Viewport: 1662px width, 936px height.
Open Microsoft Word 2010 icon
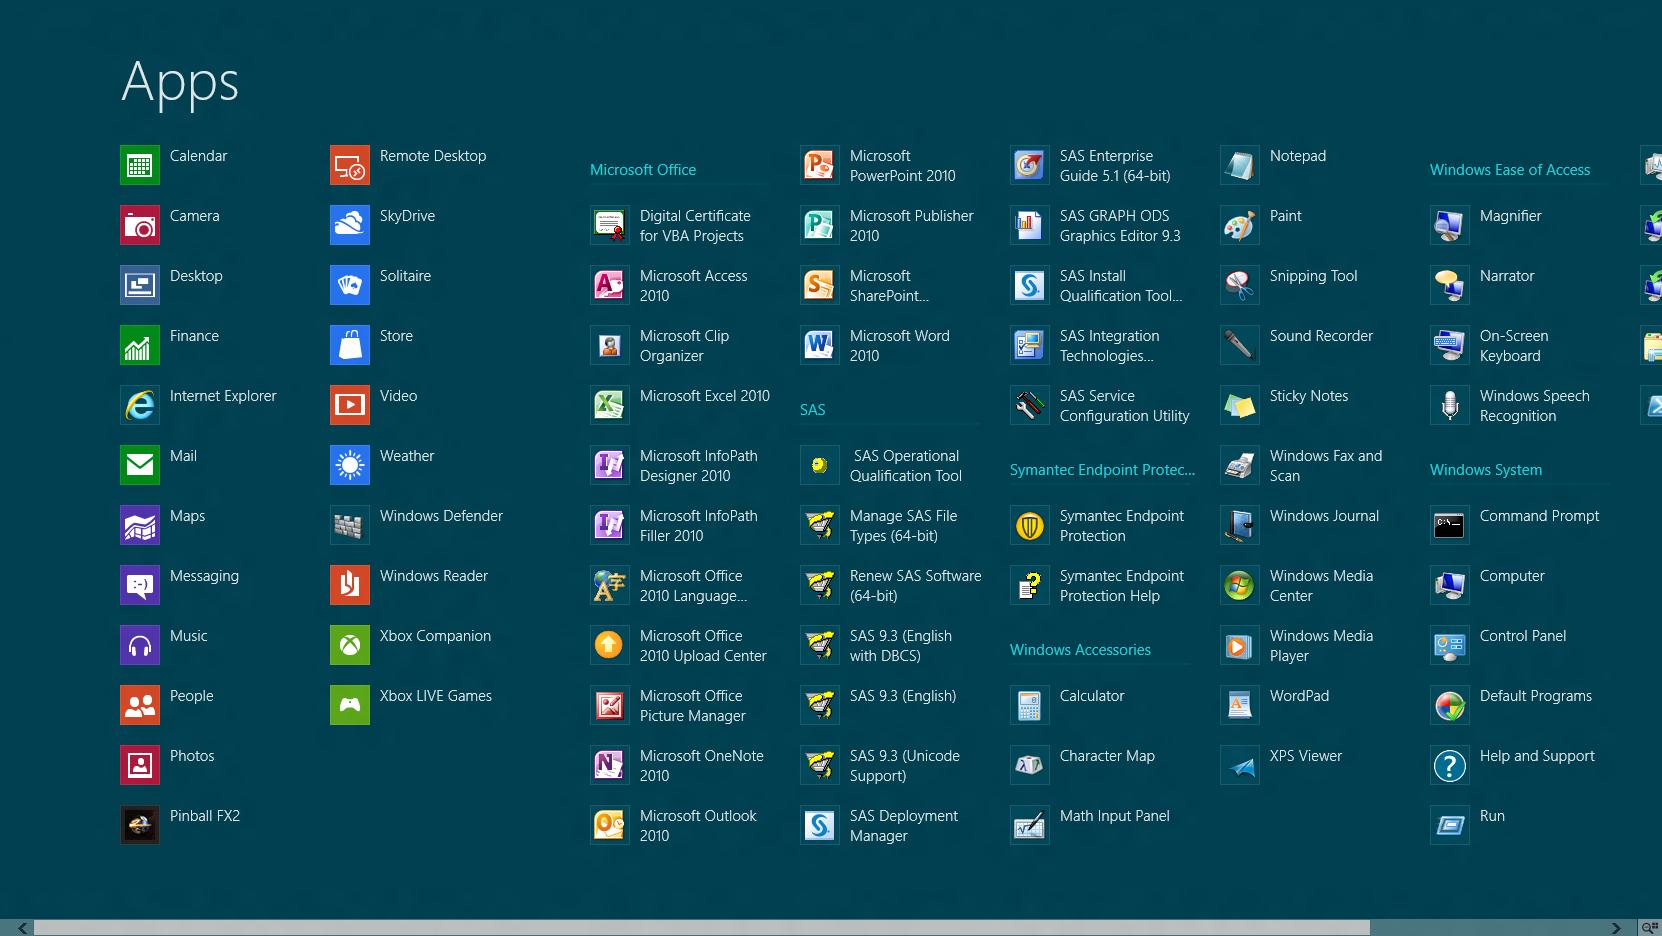pos(820,345)
